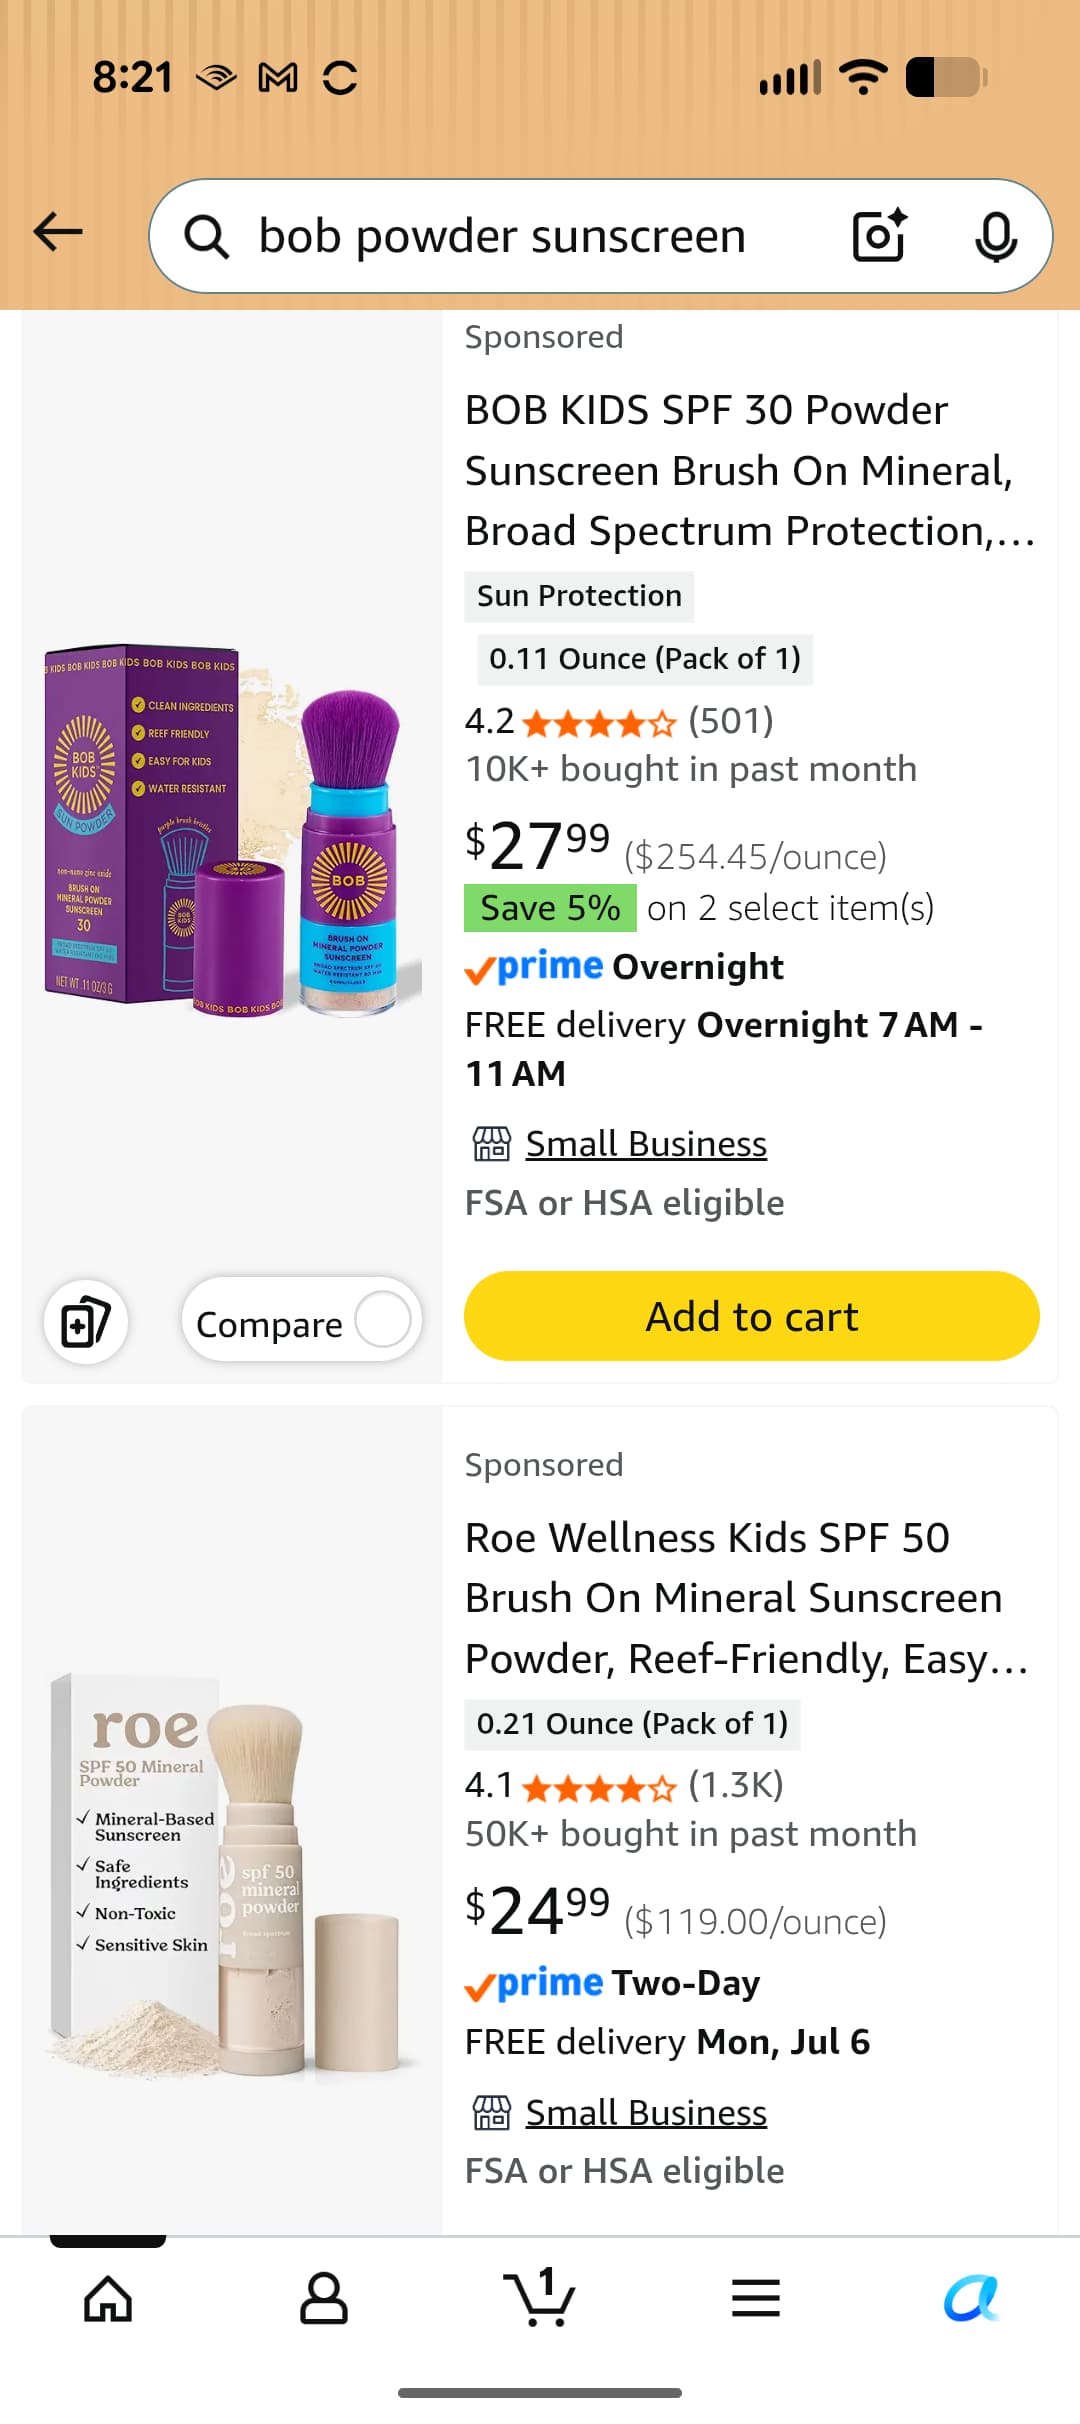This screenshot has width=1080, height=2424.
Task: Open the account profile tab
Action: pos(324,2298)
